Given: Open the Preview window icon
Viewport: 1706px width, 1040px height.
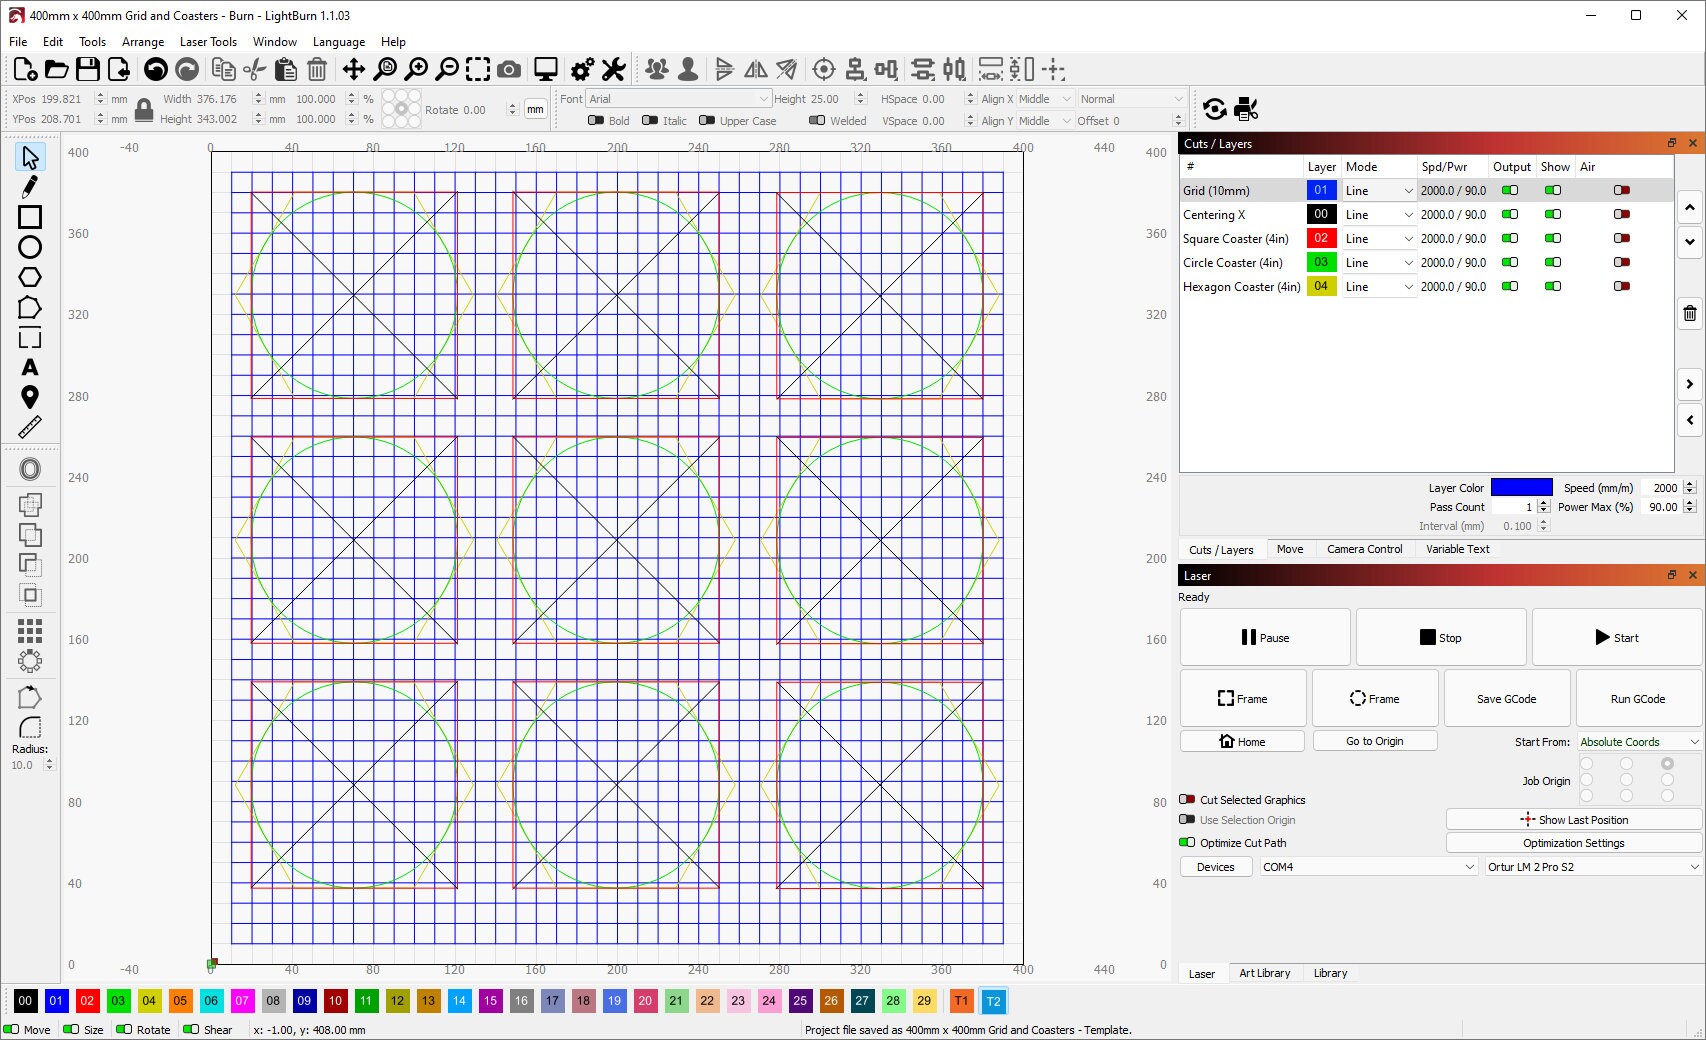Looking at the screenshot, I should 543,69.
